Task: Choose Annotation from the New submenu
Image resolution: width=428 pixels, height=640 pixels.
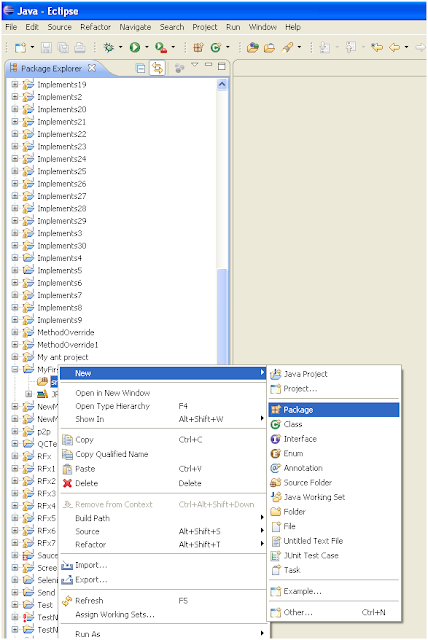Action: point(334,468)
